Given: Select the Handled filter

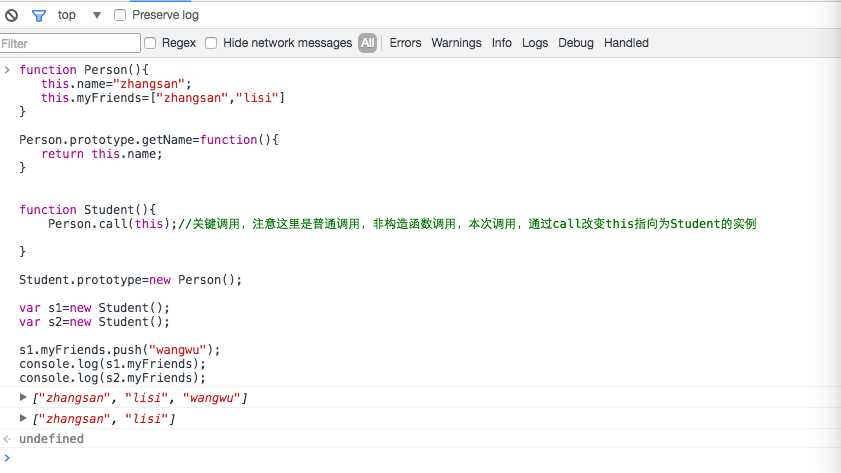Looking at the screenshot, I should point(626,43).
